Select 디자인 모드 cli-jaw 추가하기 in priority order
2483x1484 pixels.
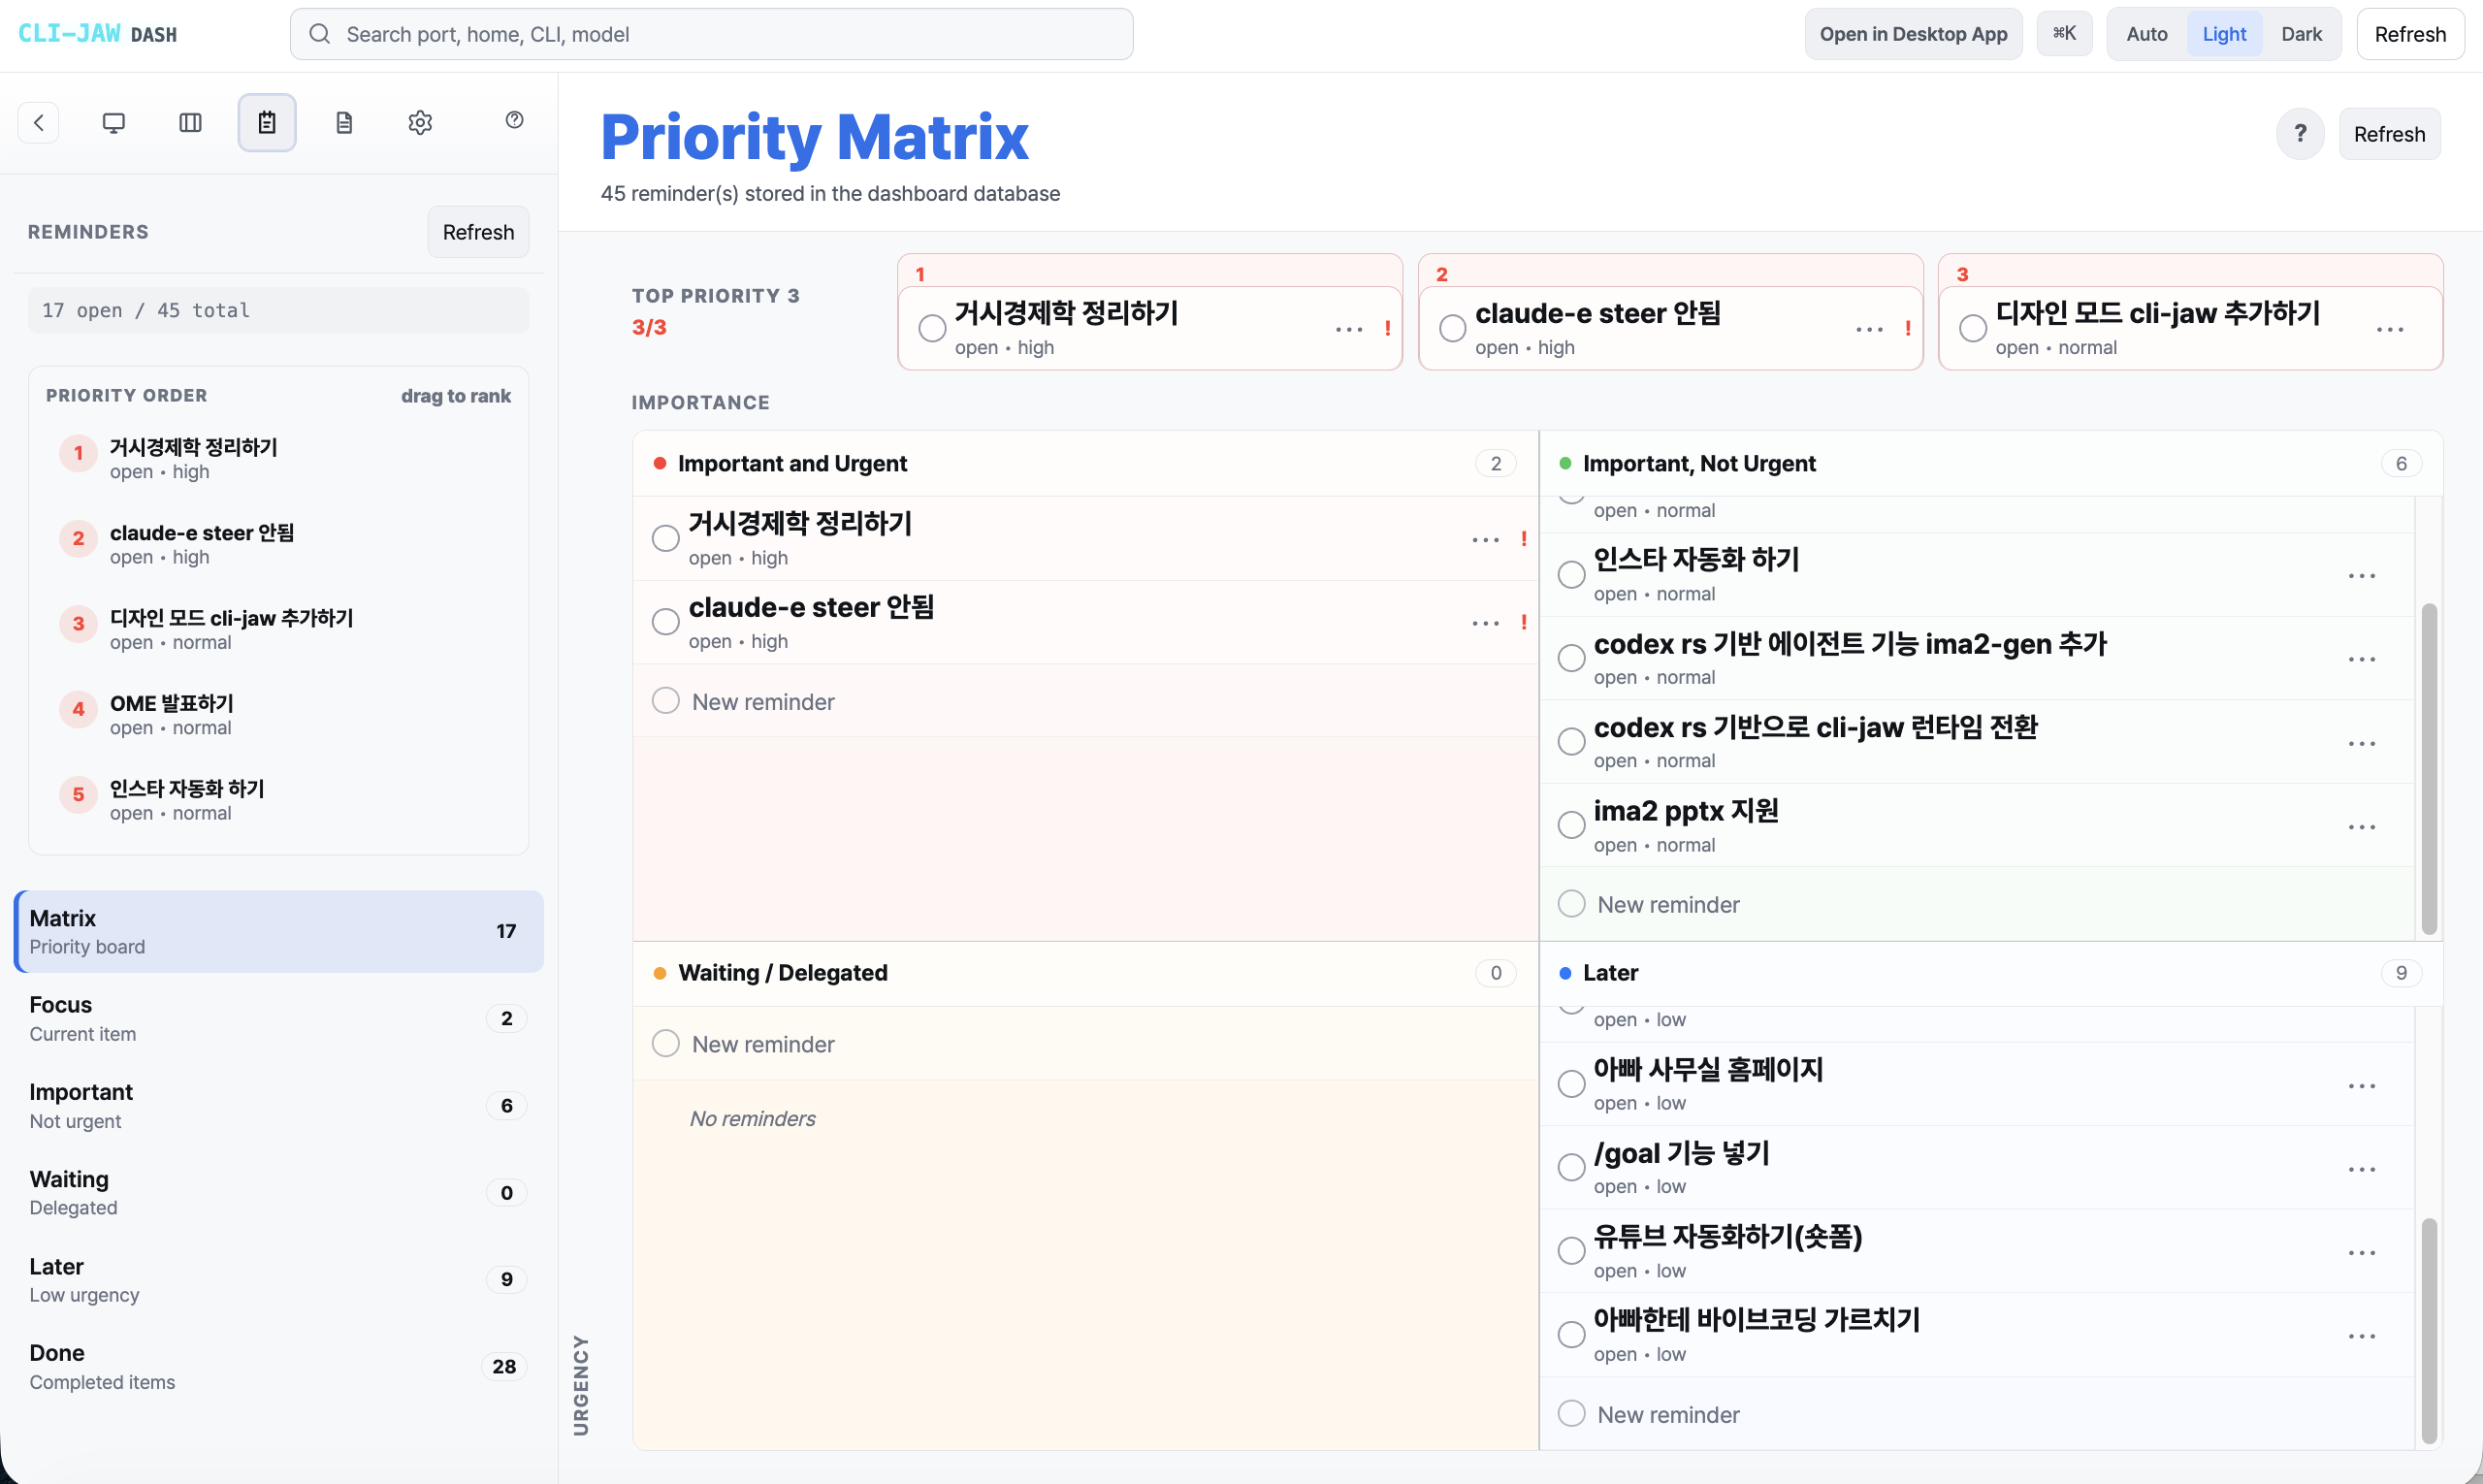pos(278,629)
